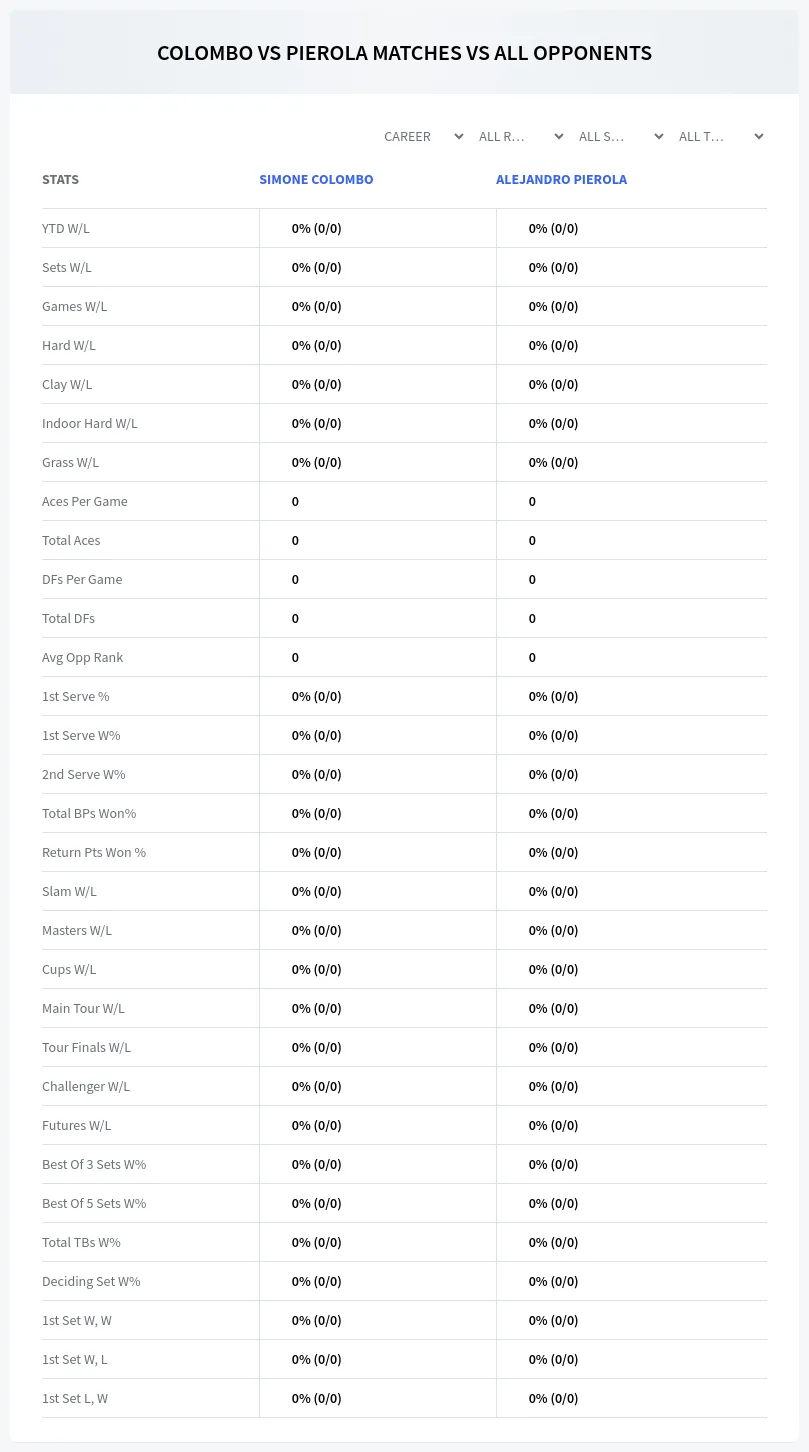
Task: Select the Total Aces row label
Action: [71, 540]
